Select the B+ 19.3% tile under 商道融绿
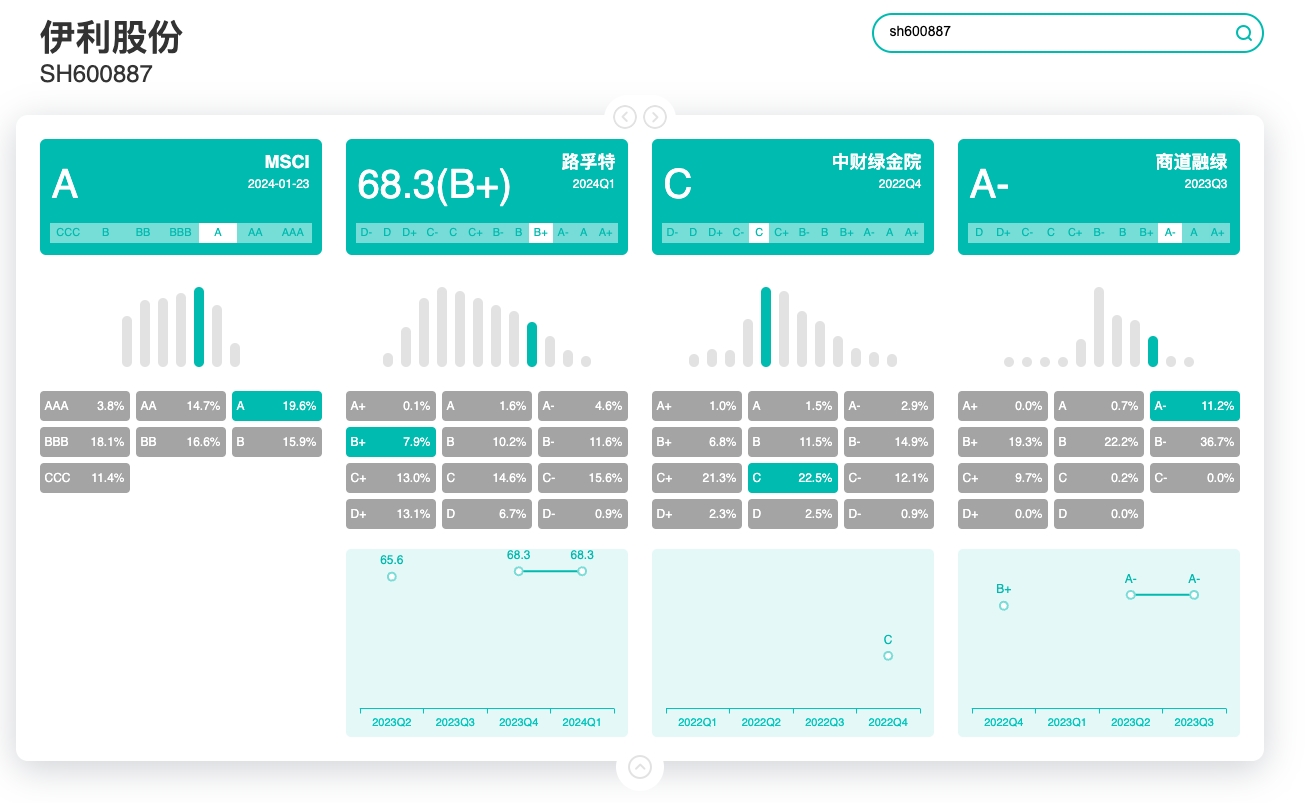The height and width of the screenshot is (803, 1314). click(x=1003, y=442)
